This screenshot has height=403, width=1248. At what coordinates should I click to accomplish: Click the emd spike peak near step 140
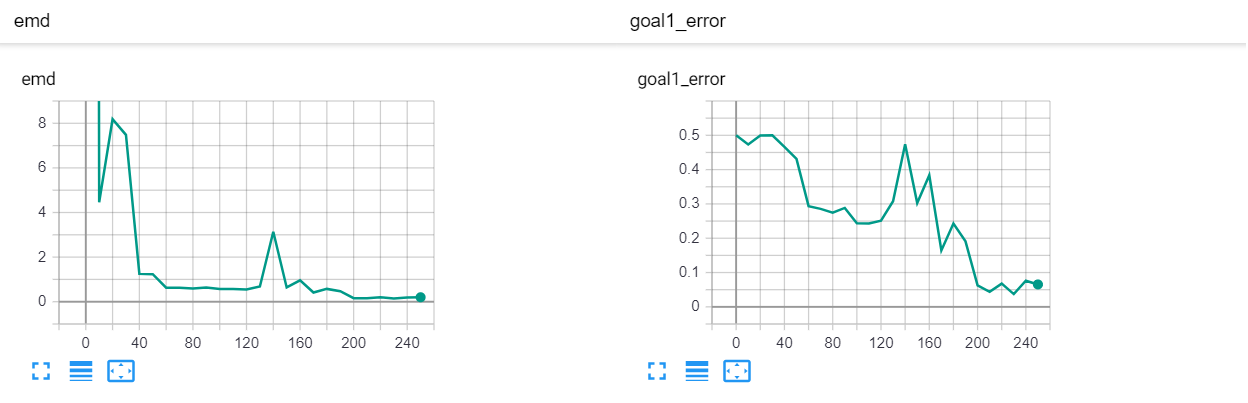[273, 232]
